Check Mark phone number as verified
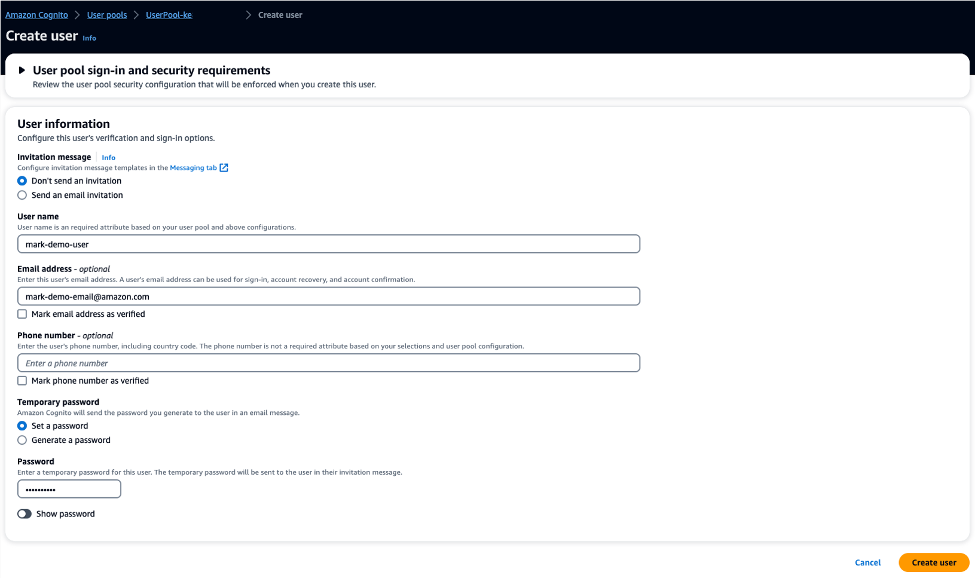The image size is (977, 579). tap(21, 381)
